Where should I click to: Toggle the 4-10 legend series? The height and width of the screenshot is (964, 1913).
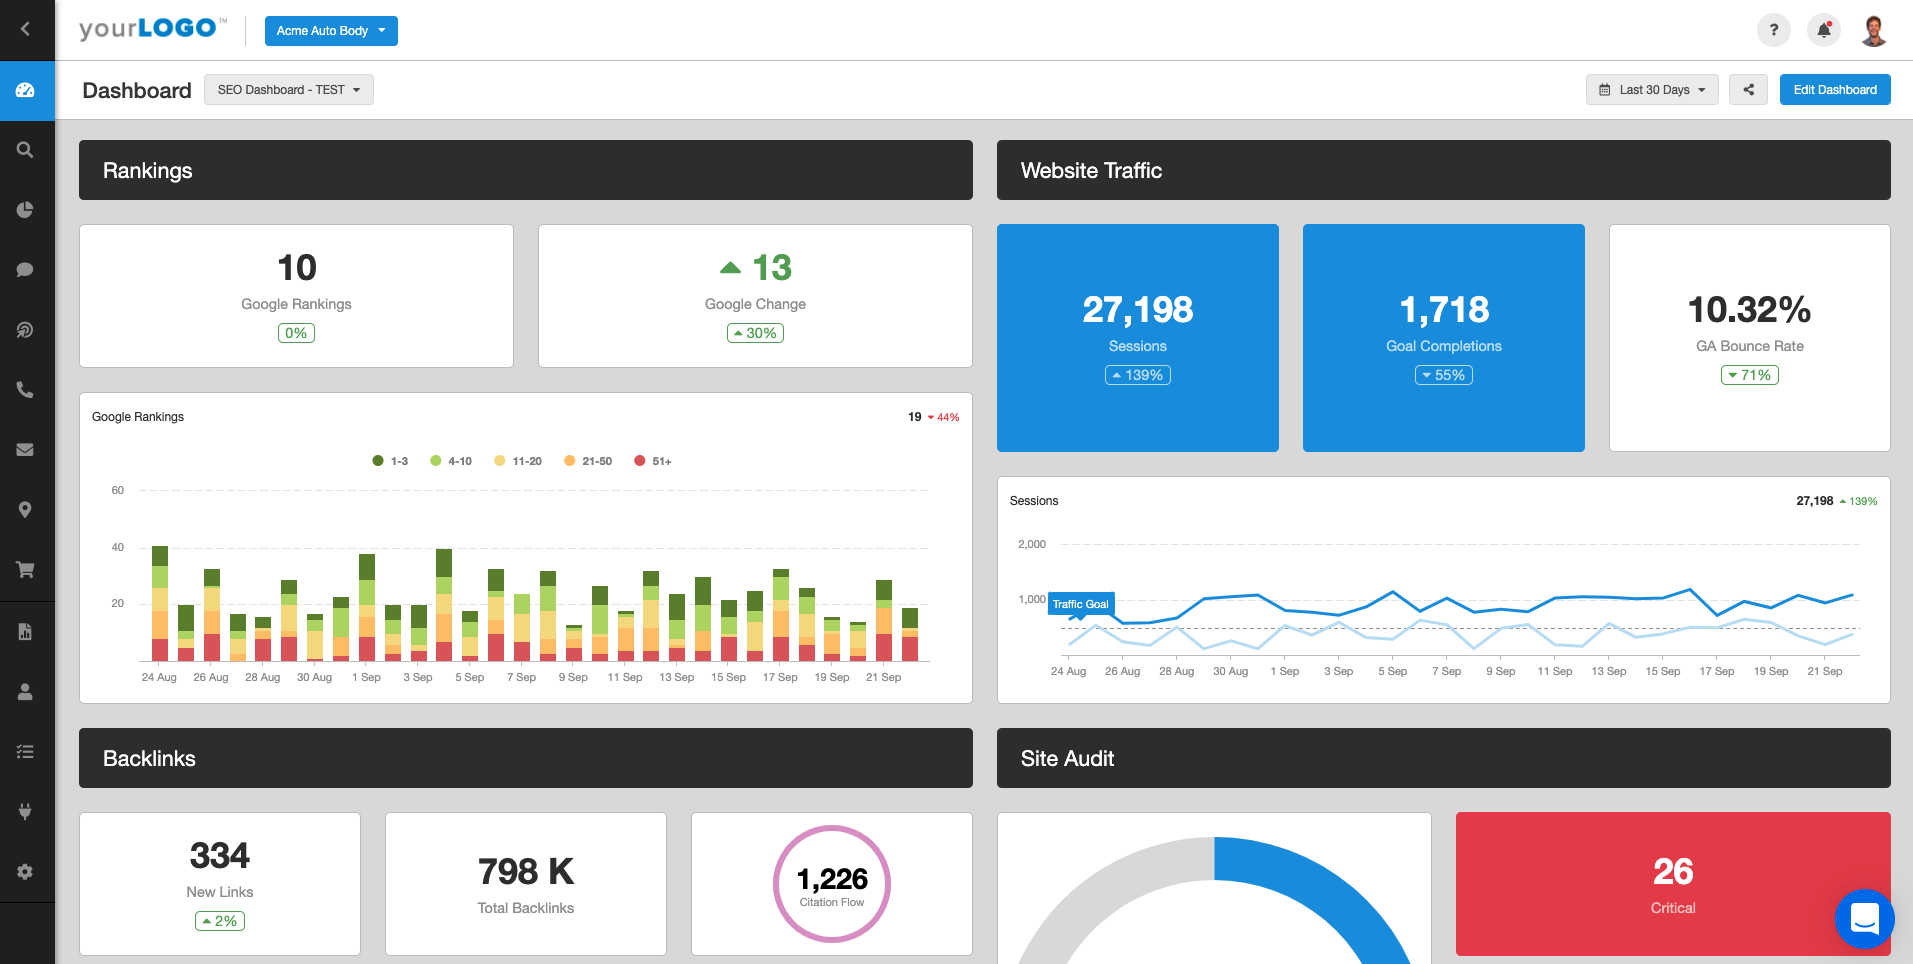[x=451, y=461]
